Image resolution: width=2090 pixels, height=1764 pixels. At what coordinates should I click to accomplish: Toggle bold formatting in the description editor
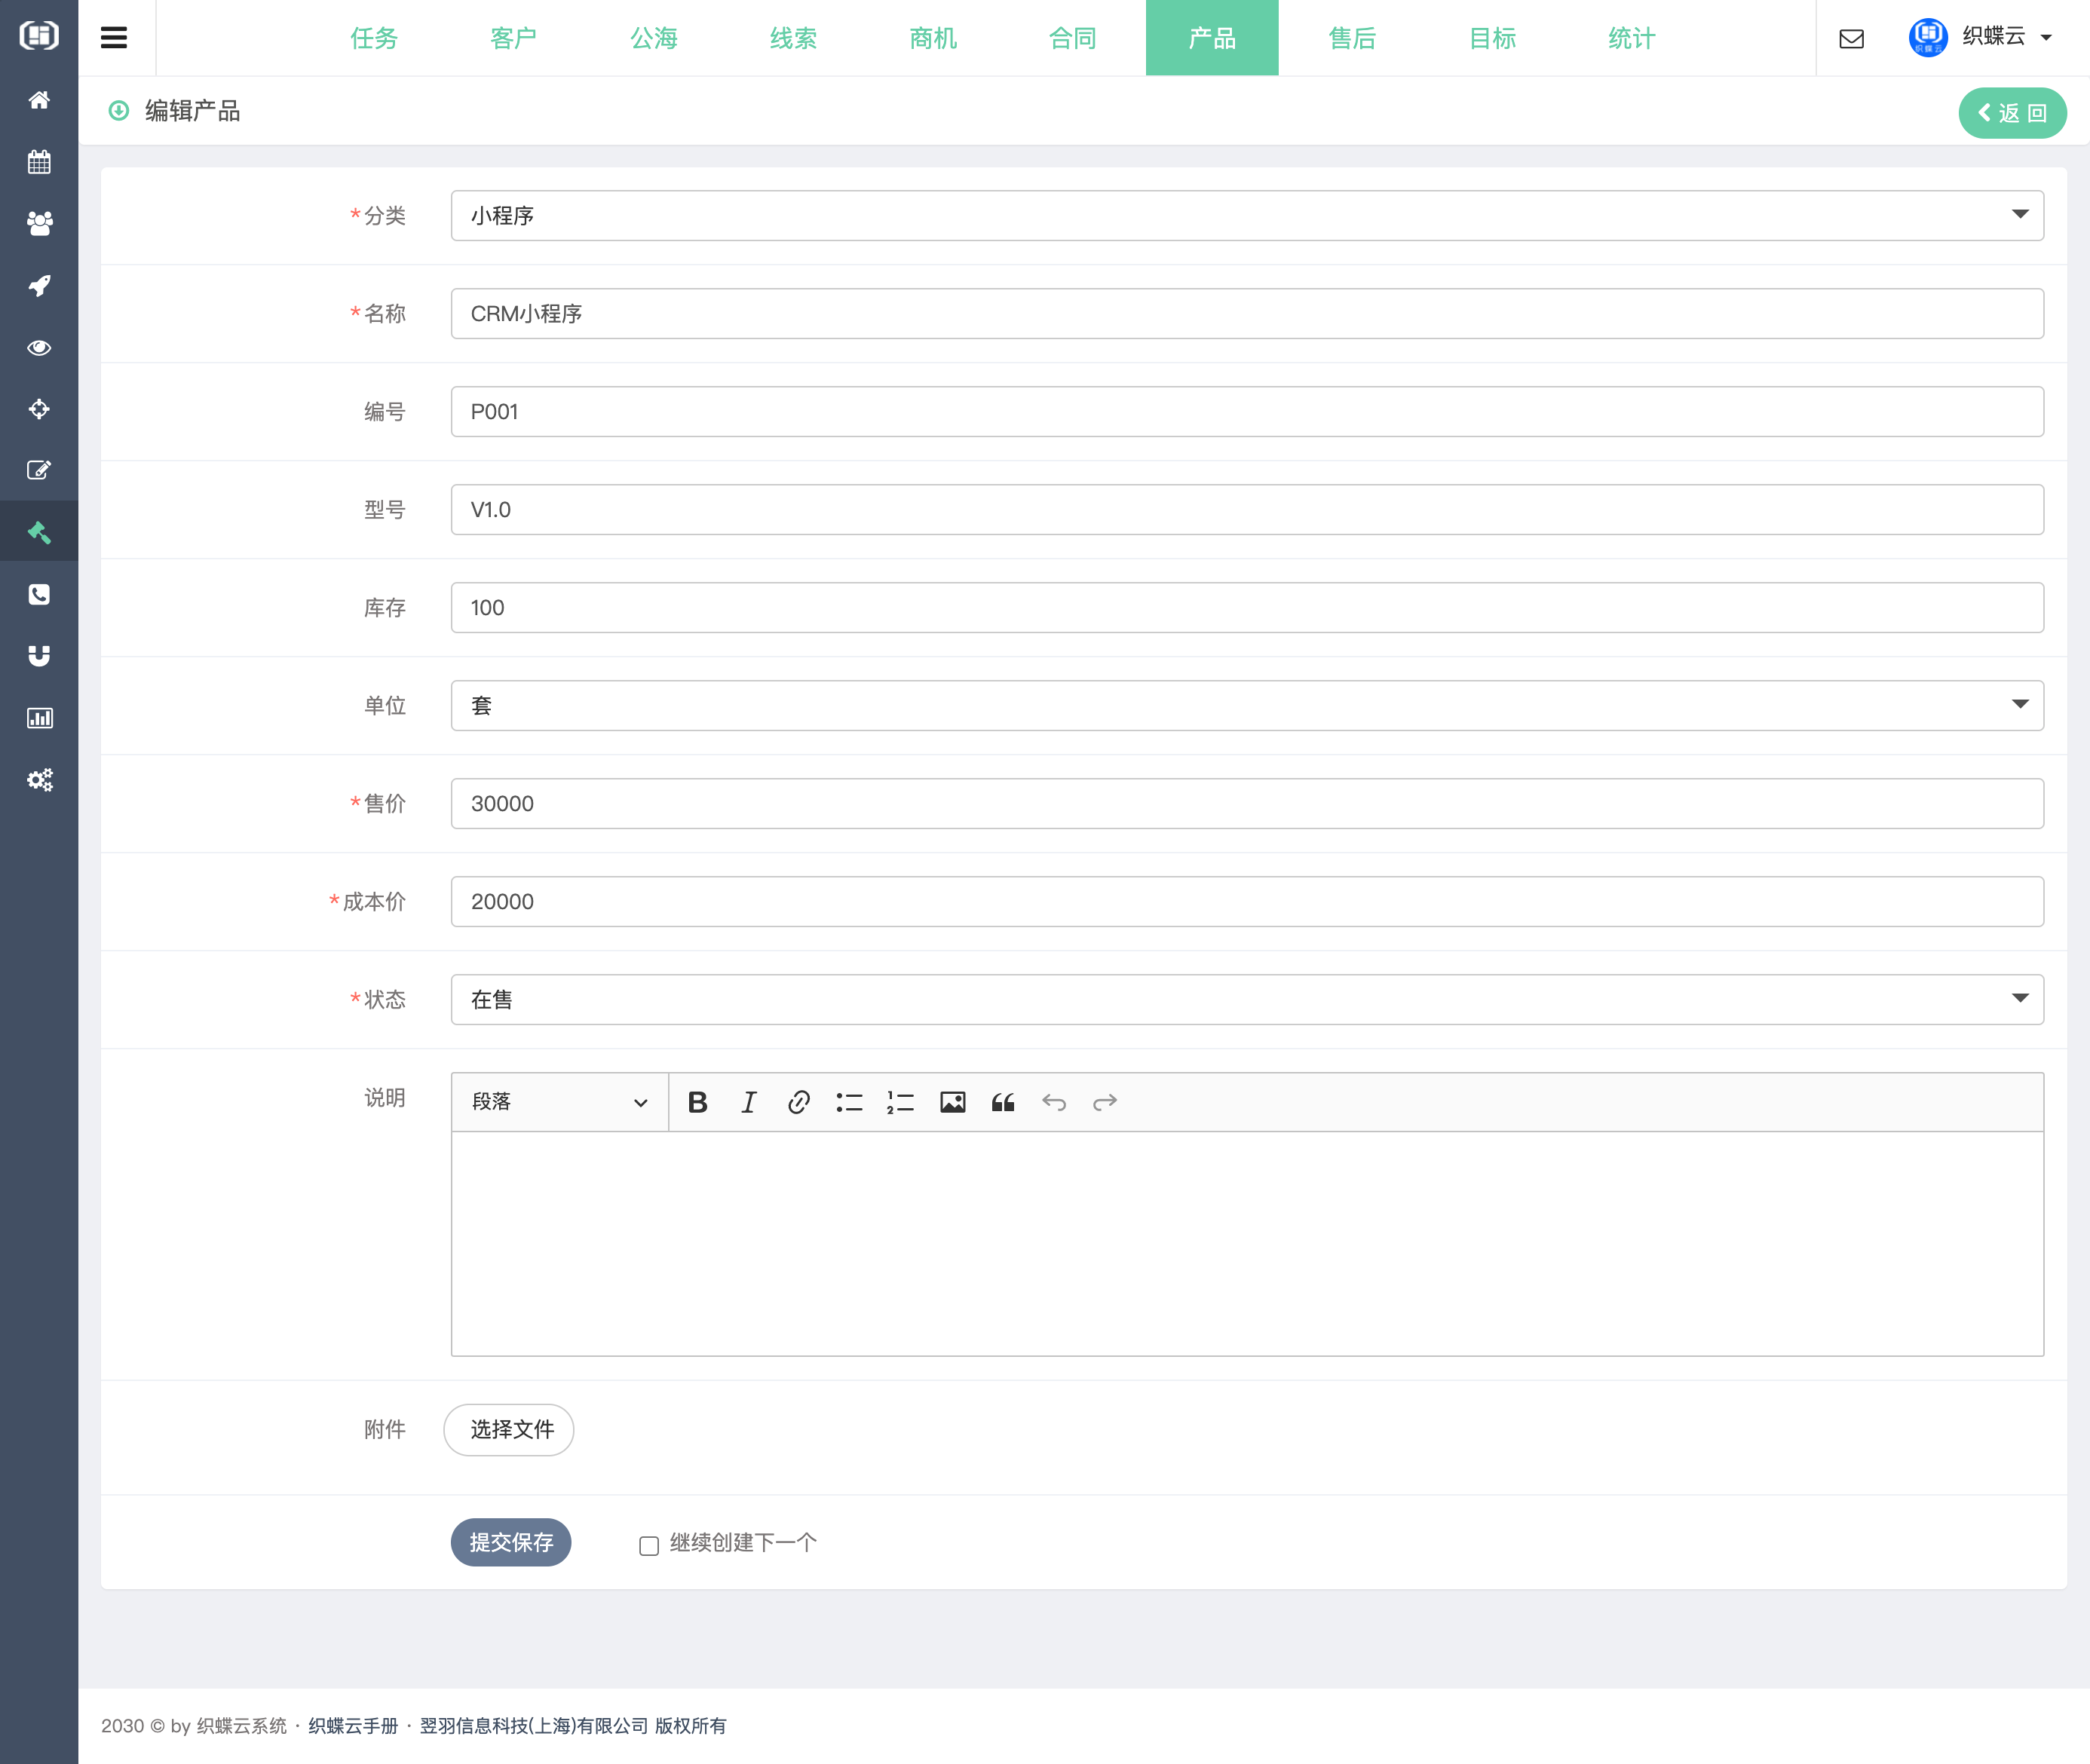698,1101
